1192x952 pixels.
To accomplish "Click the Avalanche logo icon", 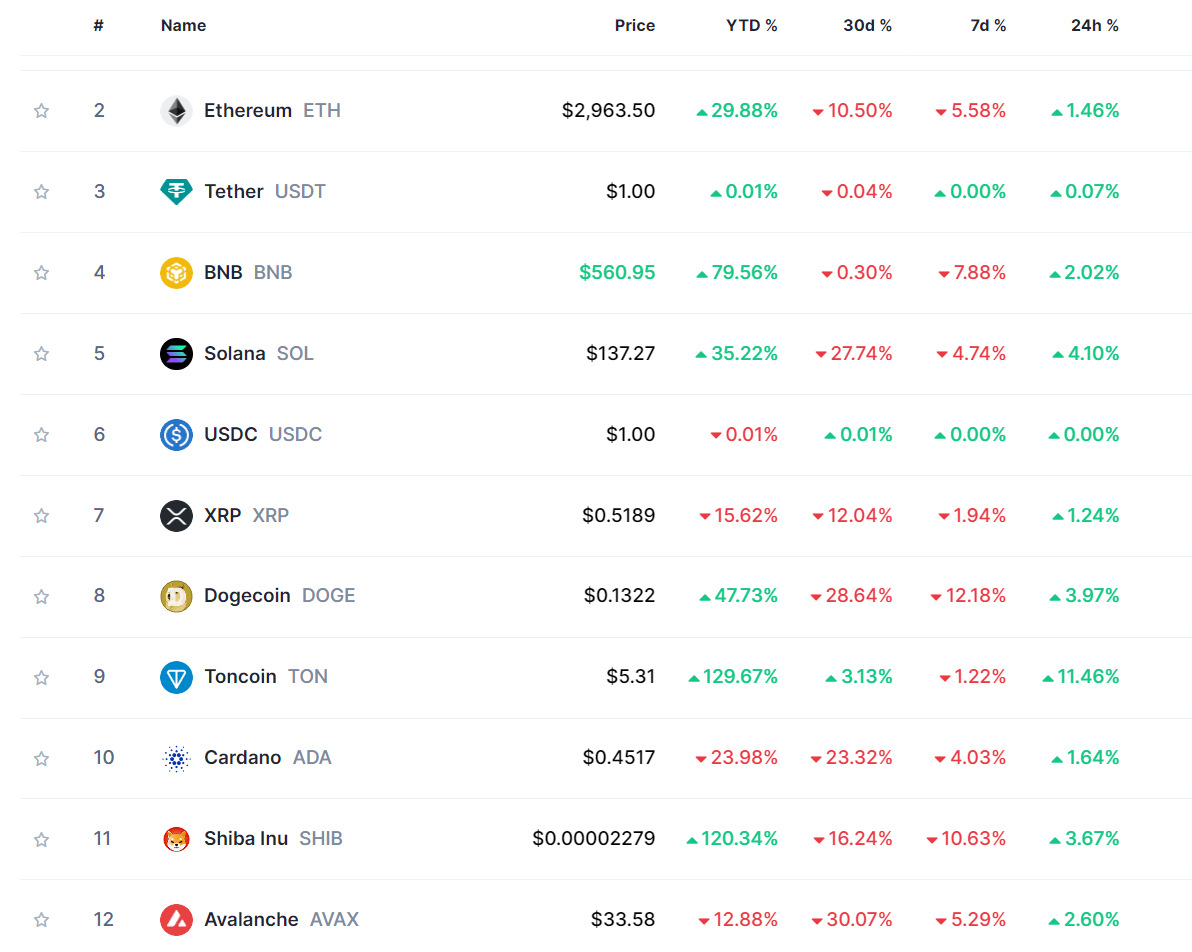I will pos(177,920).
